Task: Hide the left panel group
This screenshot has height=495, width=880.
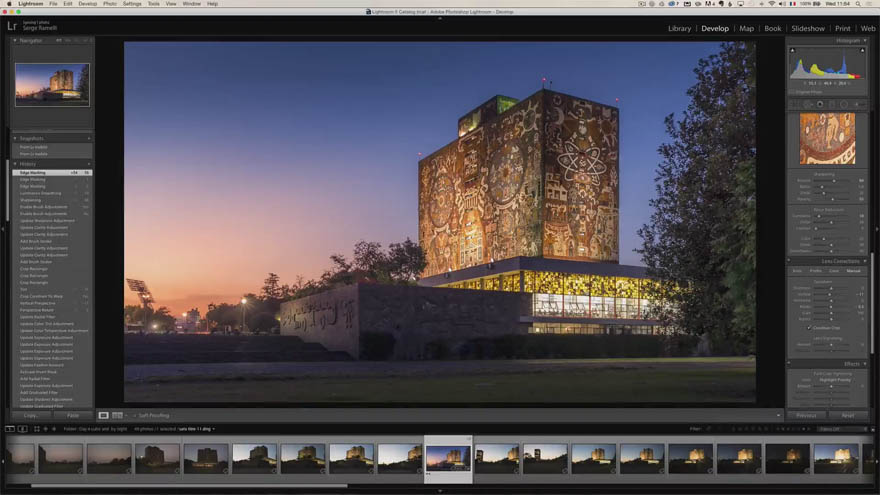Action: (2, 229)
